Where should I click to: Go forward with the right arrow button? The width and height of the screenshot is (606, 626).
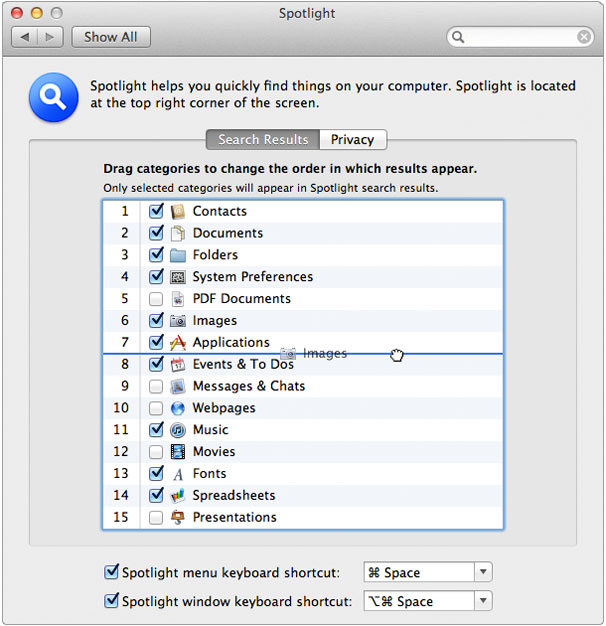coord(50,37)
